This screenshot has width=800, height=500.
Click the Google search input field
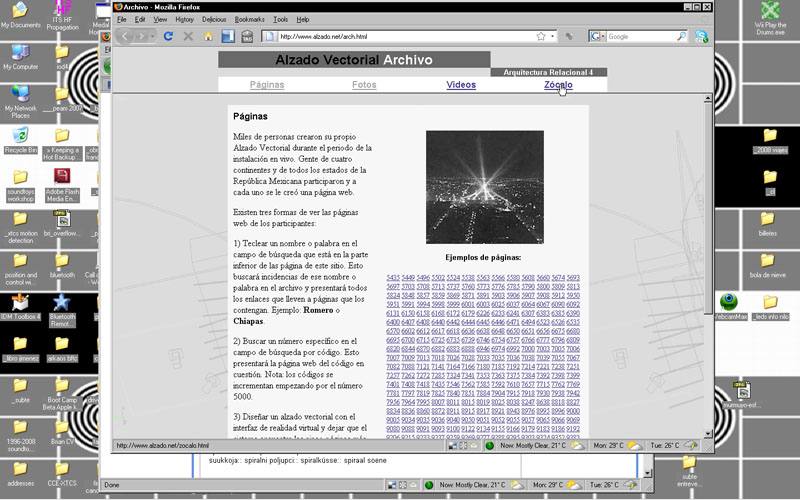pyautogui.click(x=641, y=36)
